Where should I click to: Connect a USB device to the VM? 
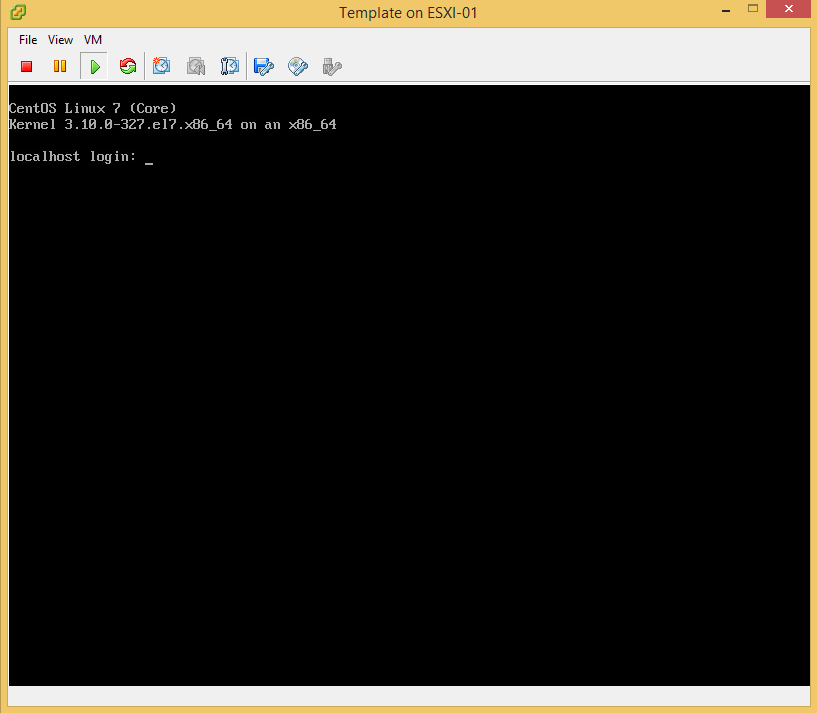[332, 67]
